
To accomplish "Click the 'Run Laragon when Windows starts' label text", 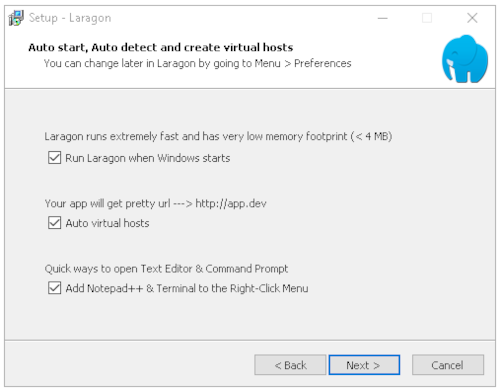I will point(148,158).
